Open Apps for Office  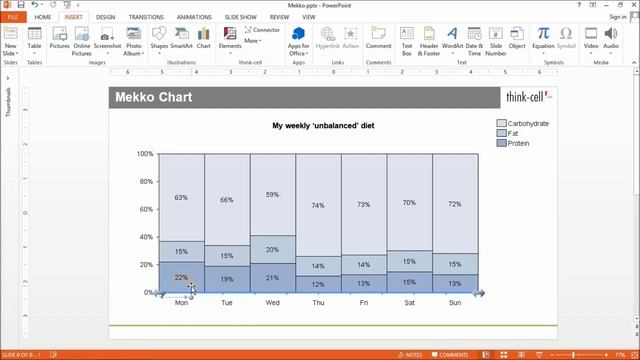point(298,42)
